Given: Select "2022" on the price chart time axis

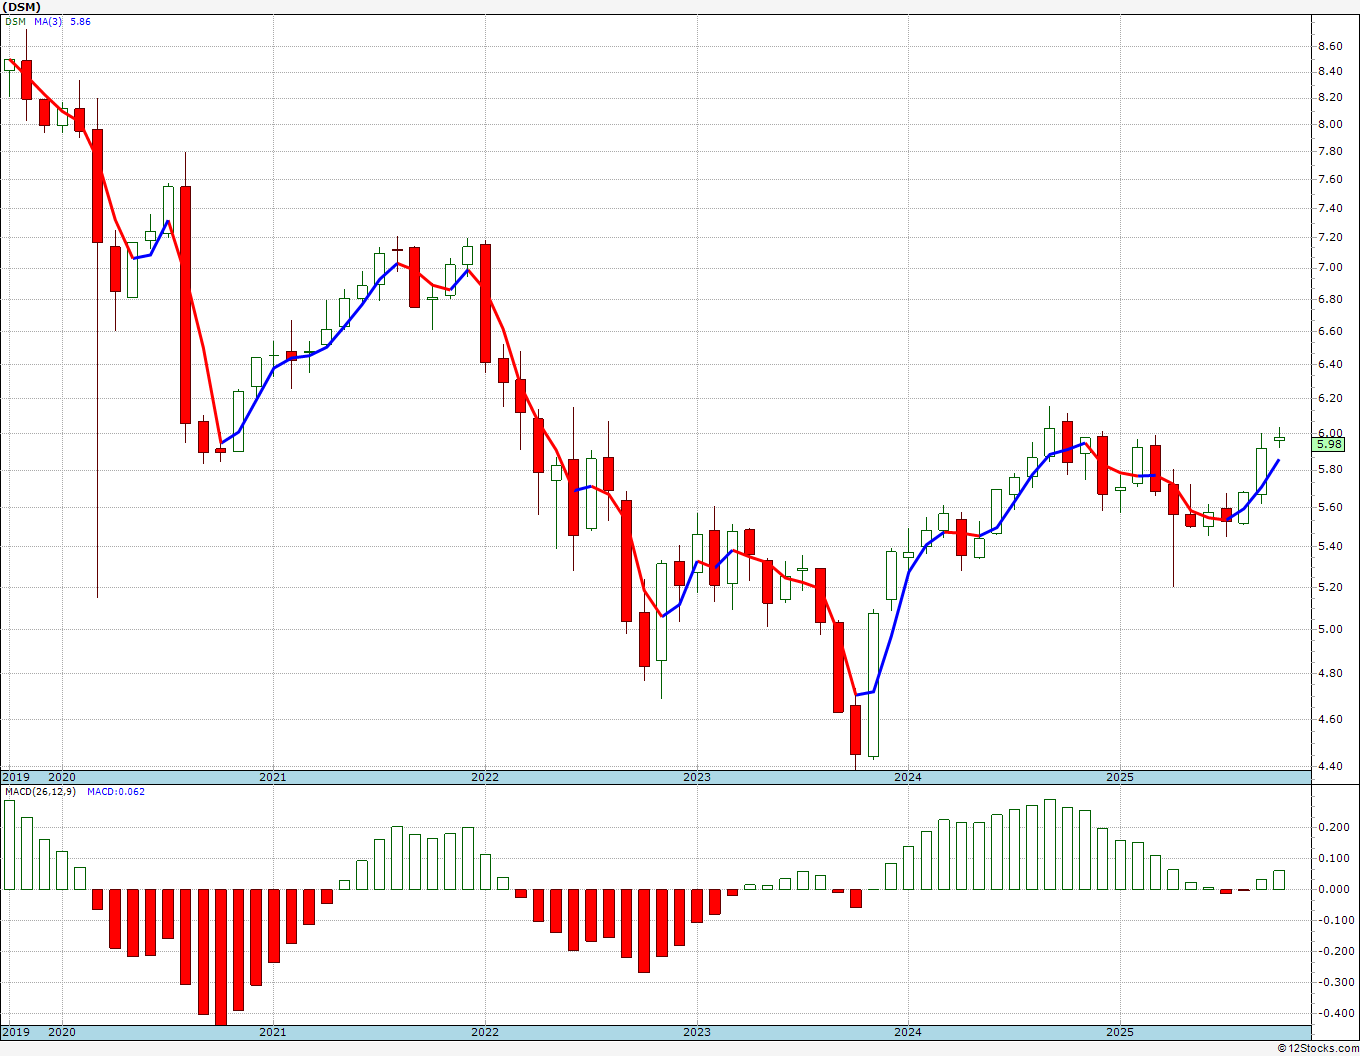Looking at the screenshot, I should coord(485,777).
